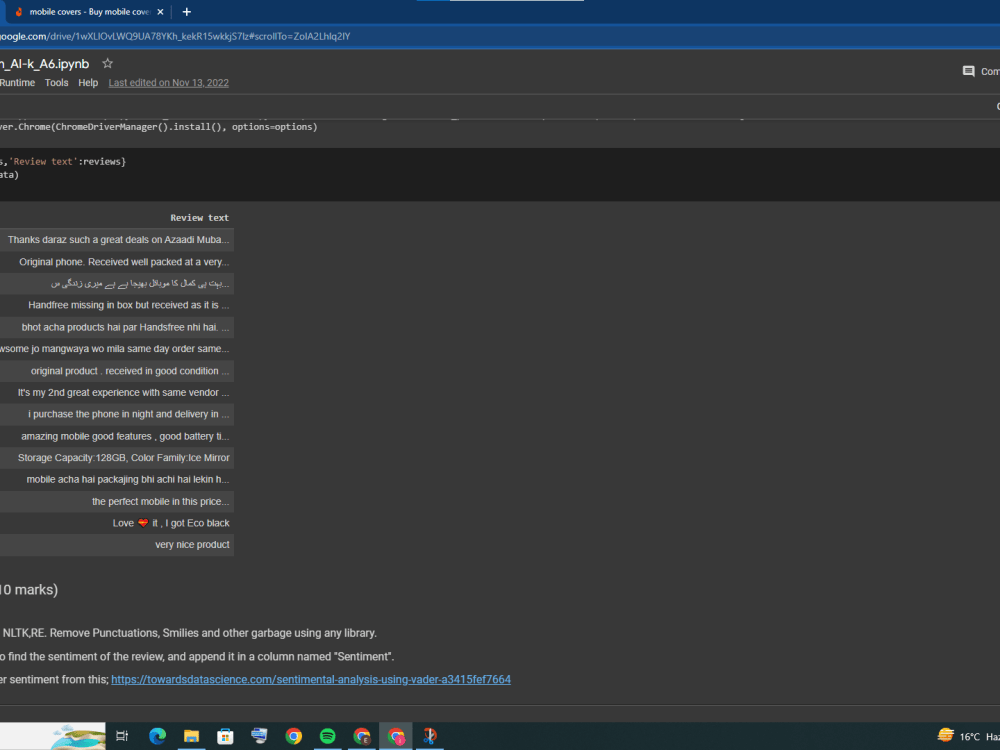
Task: Select row 'the perfect mobile in this price'
Action: 117,501
